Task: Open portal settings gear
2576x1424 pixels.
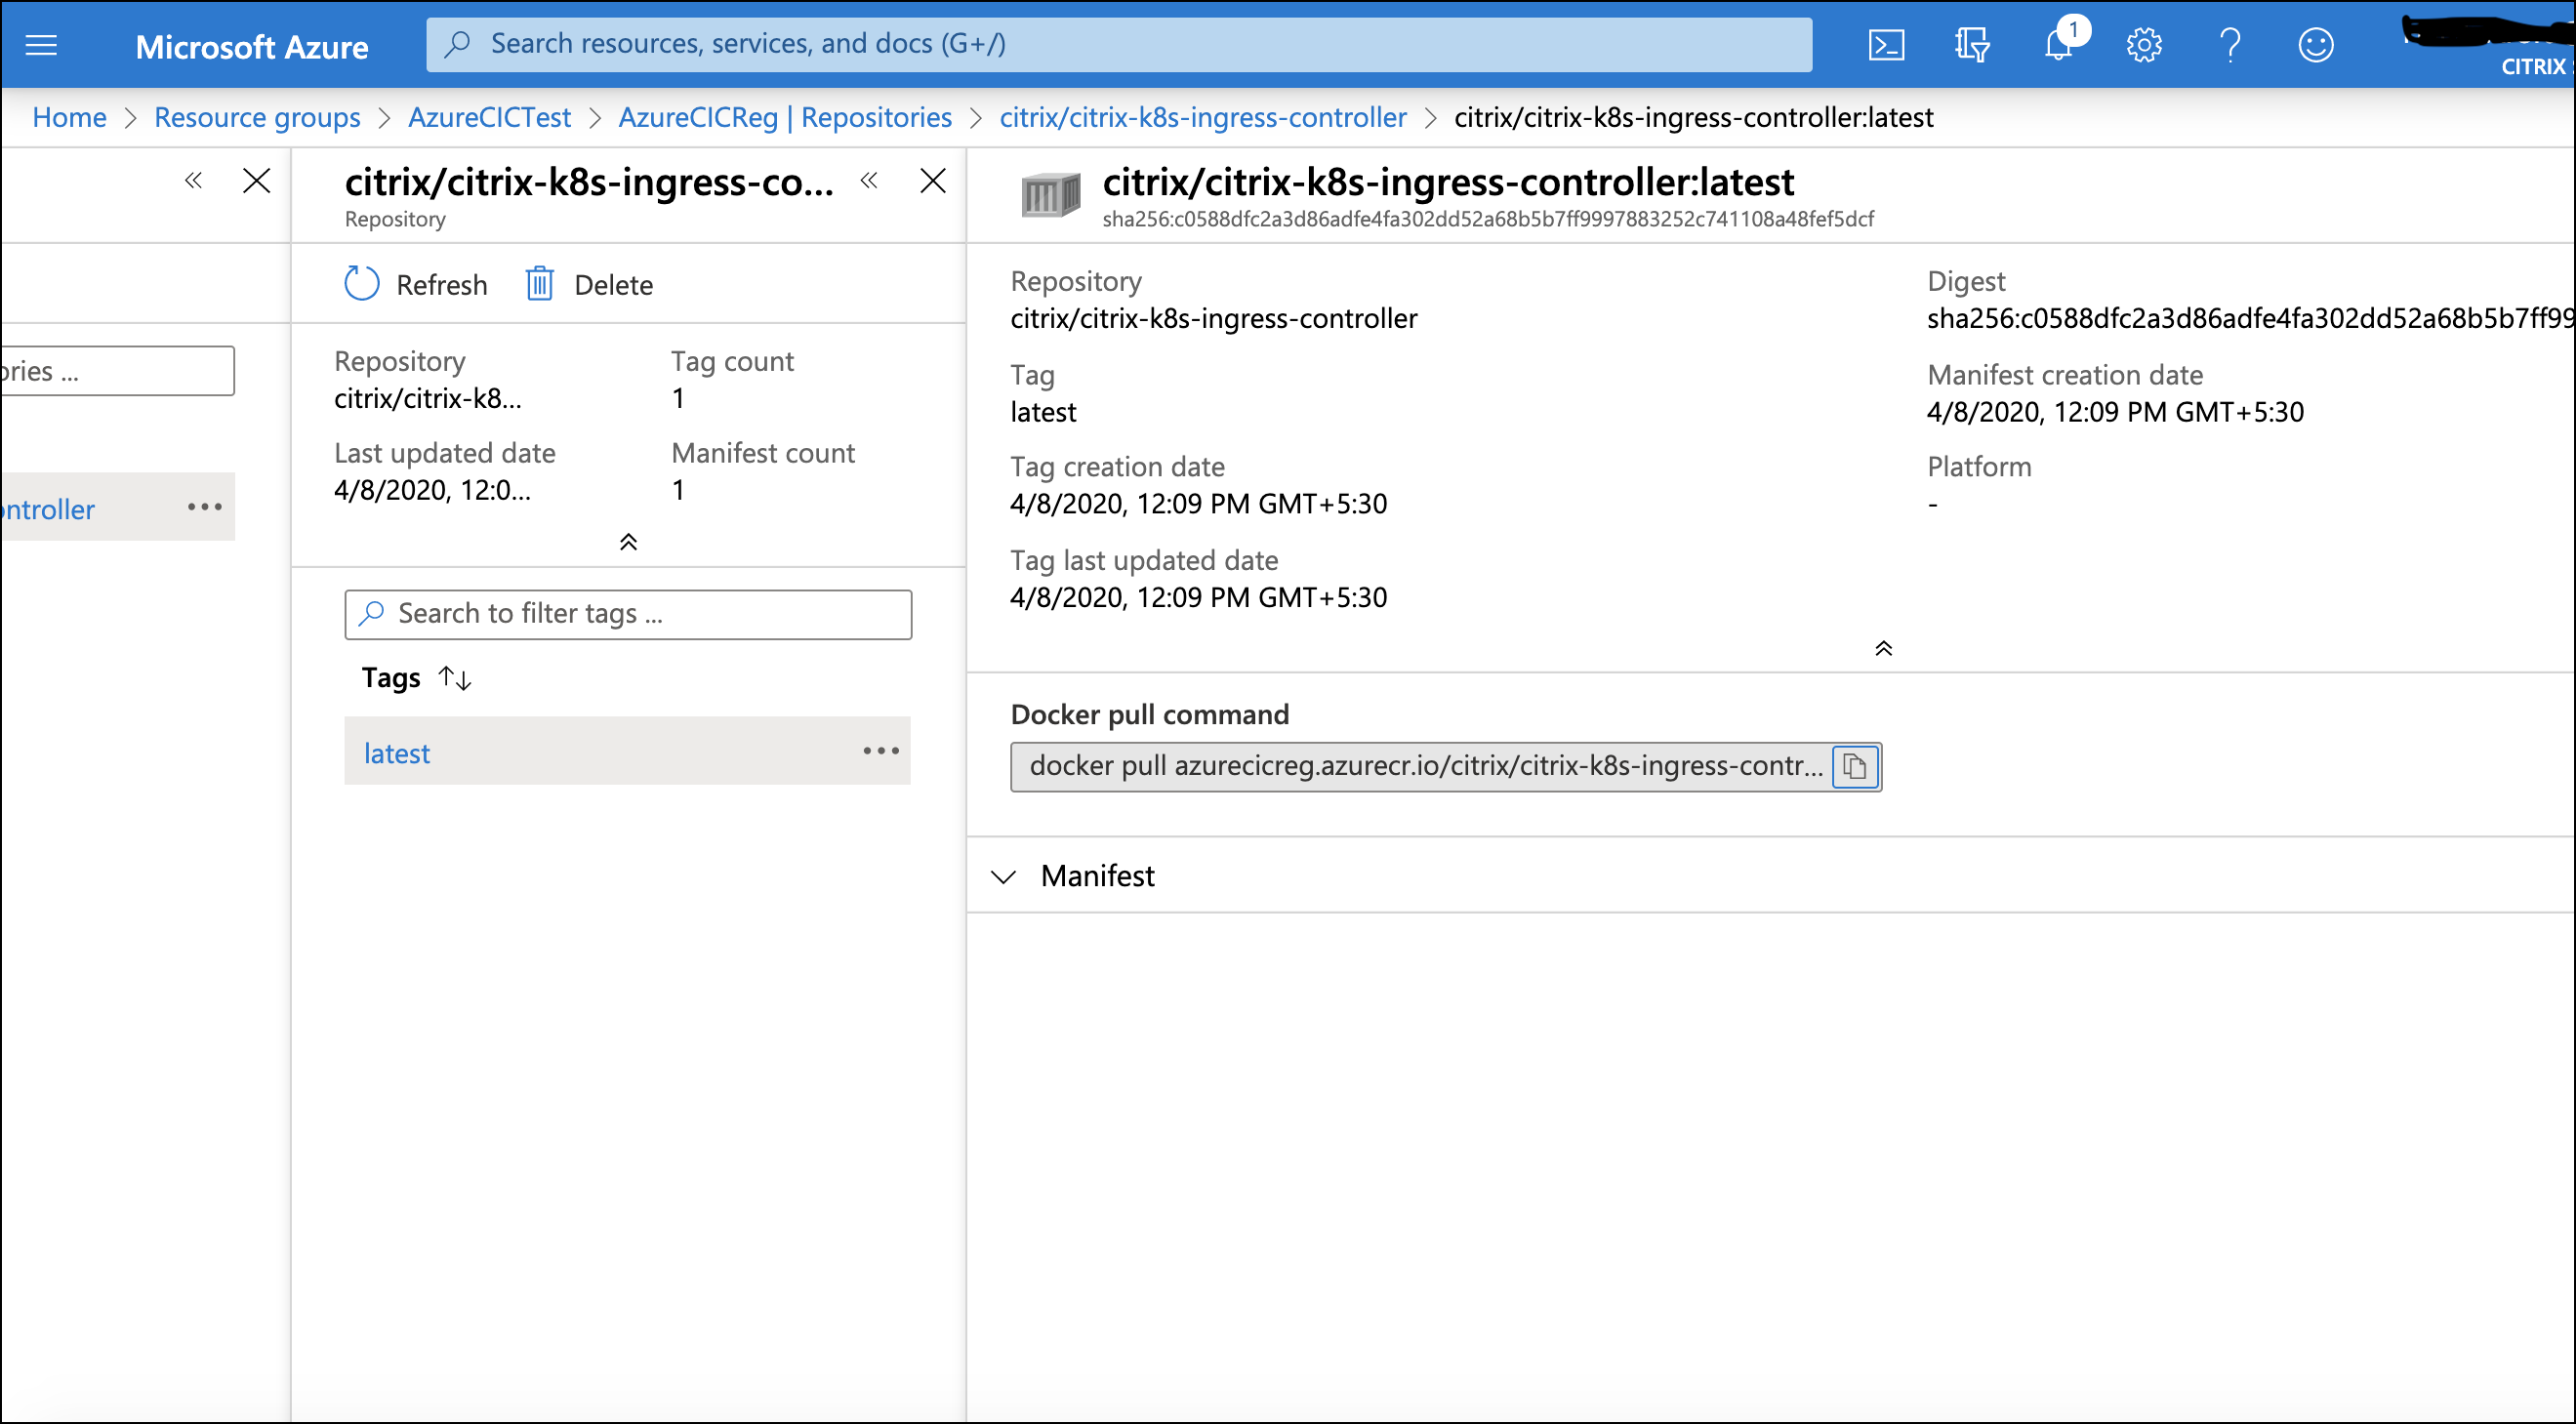Action: point(2144,45)
